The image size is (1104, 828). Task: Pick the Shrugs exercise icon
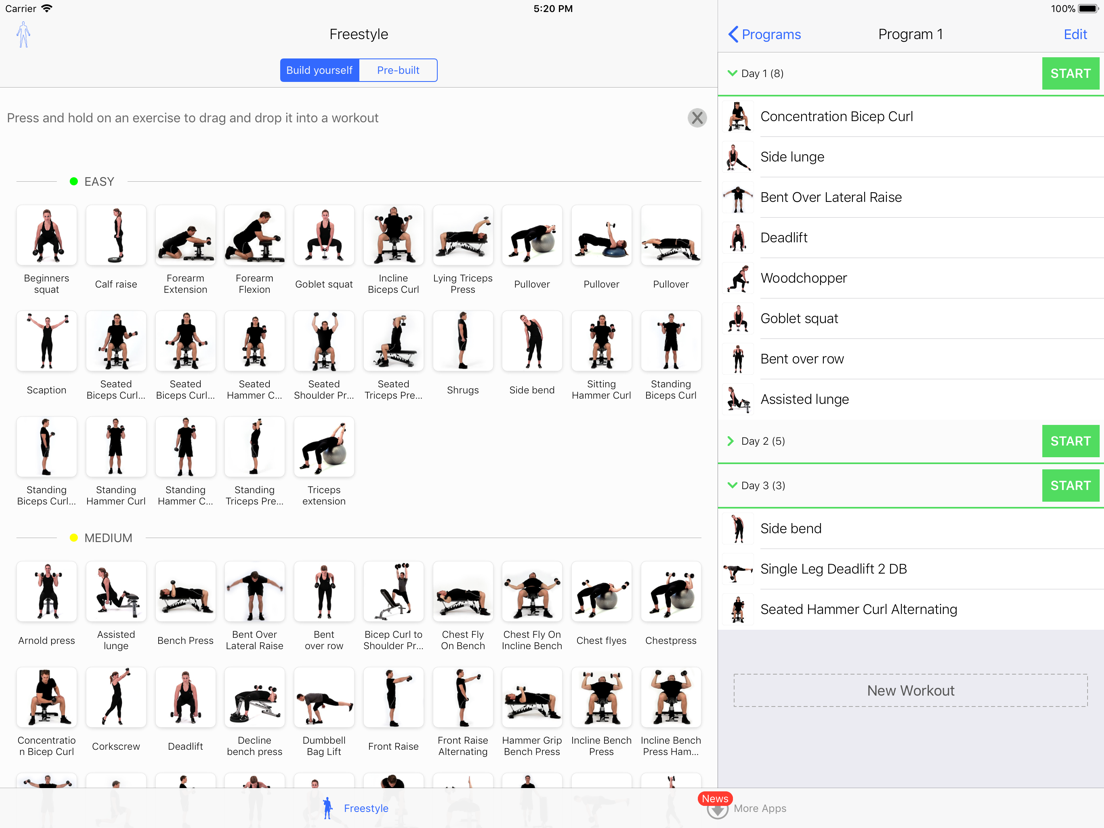[x=463, y=341]
